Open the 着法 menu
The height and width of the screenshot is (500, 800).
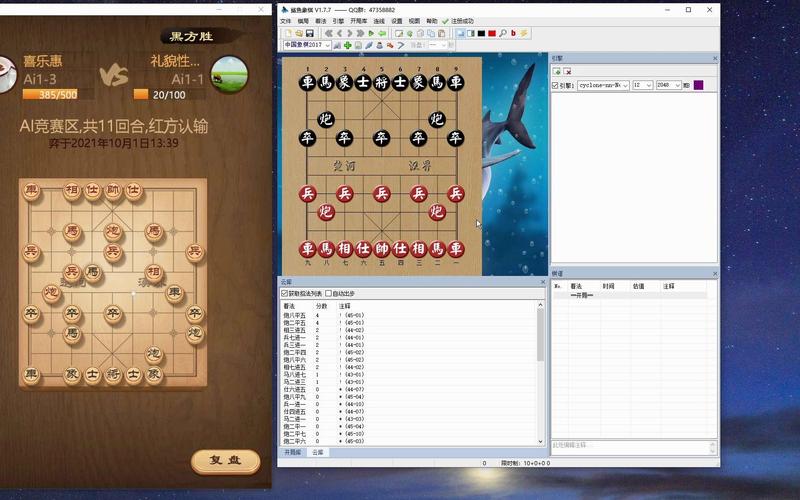click(x=320, y=21)
